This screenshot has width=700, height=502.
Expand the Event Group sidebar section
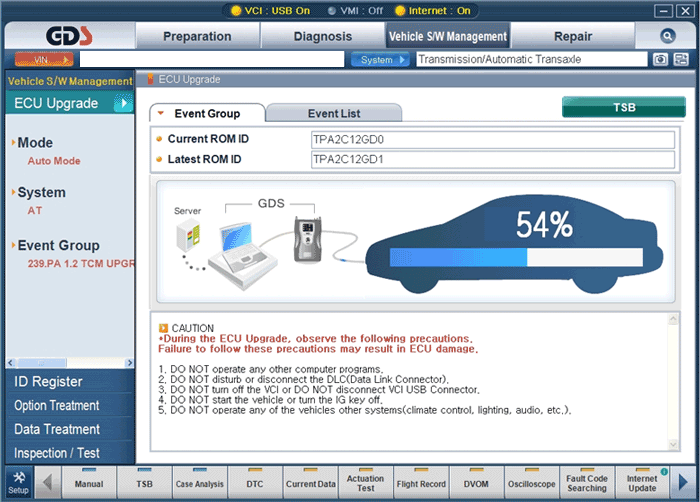[x=55, y=245]
